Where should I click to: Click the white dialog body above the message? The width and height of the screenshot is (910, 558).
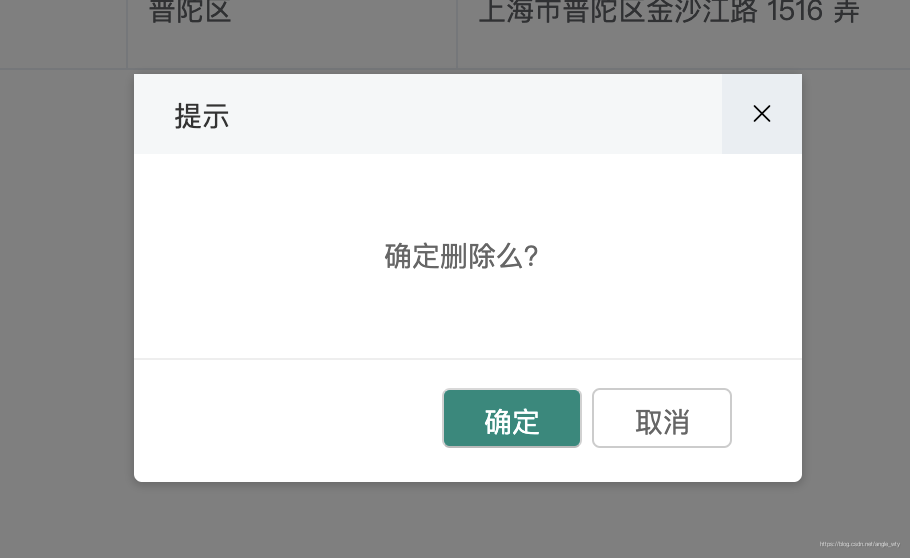[468, 197]
